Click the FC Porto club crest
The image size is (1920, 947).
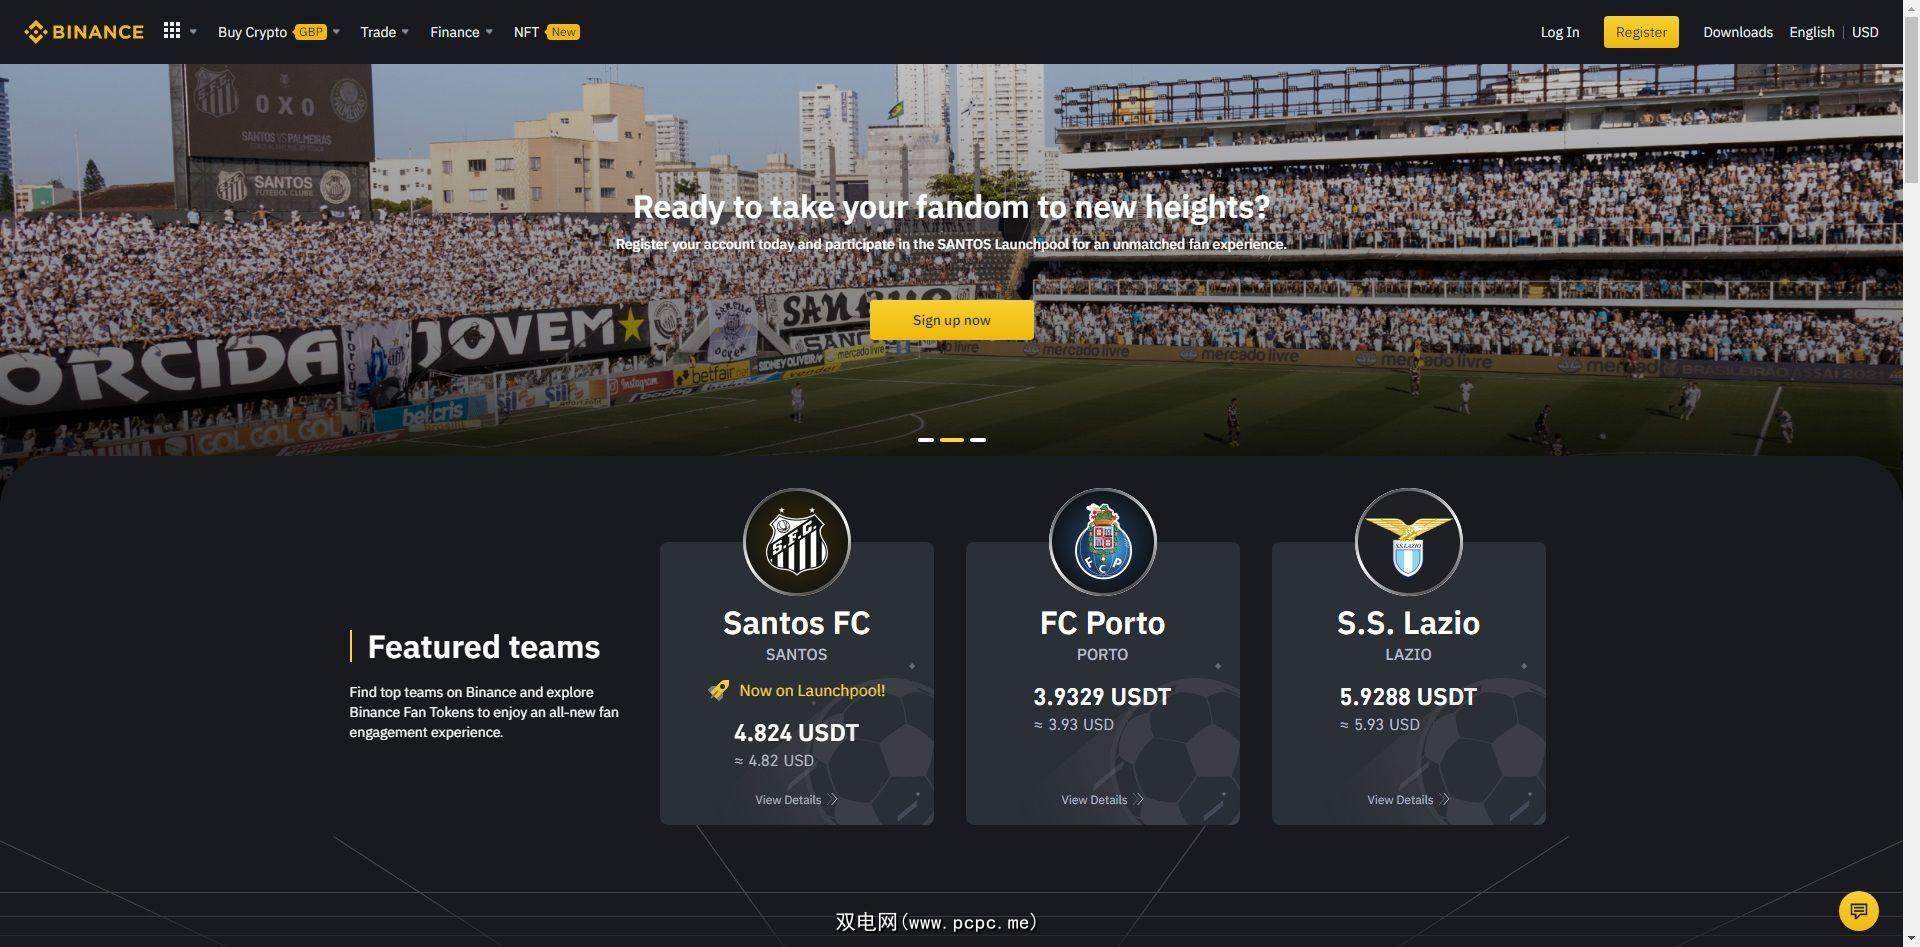[1103, 542]
